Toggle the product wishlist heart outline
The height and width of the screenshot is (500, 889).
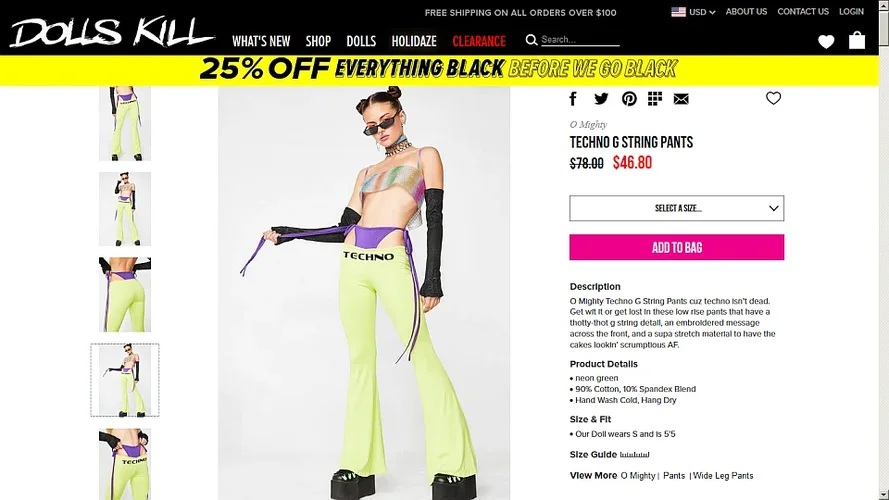pyautogui.click(x=773, y=98)
